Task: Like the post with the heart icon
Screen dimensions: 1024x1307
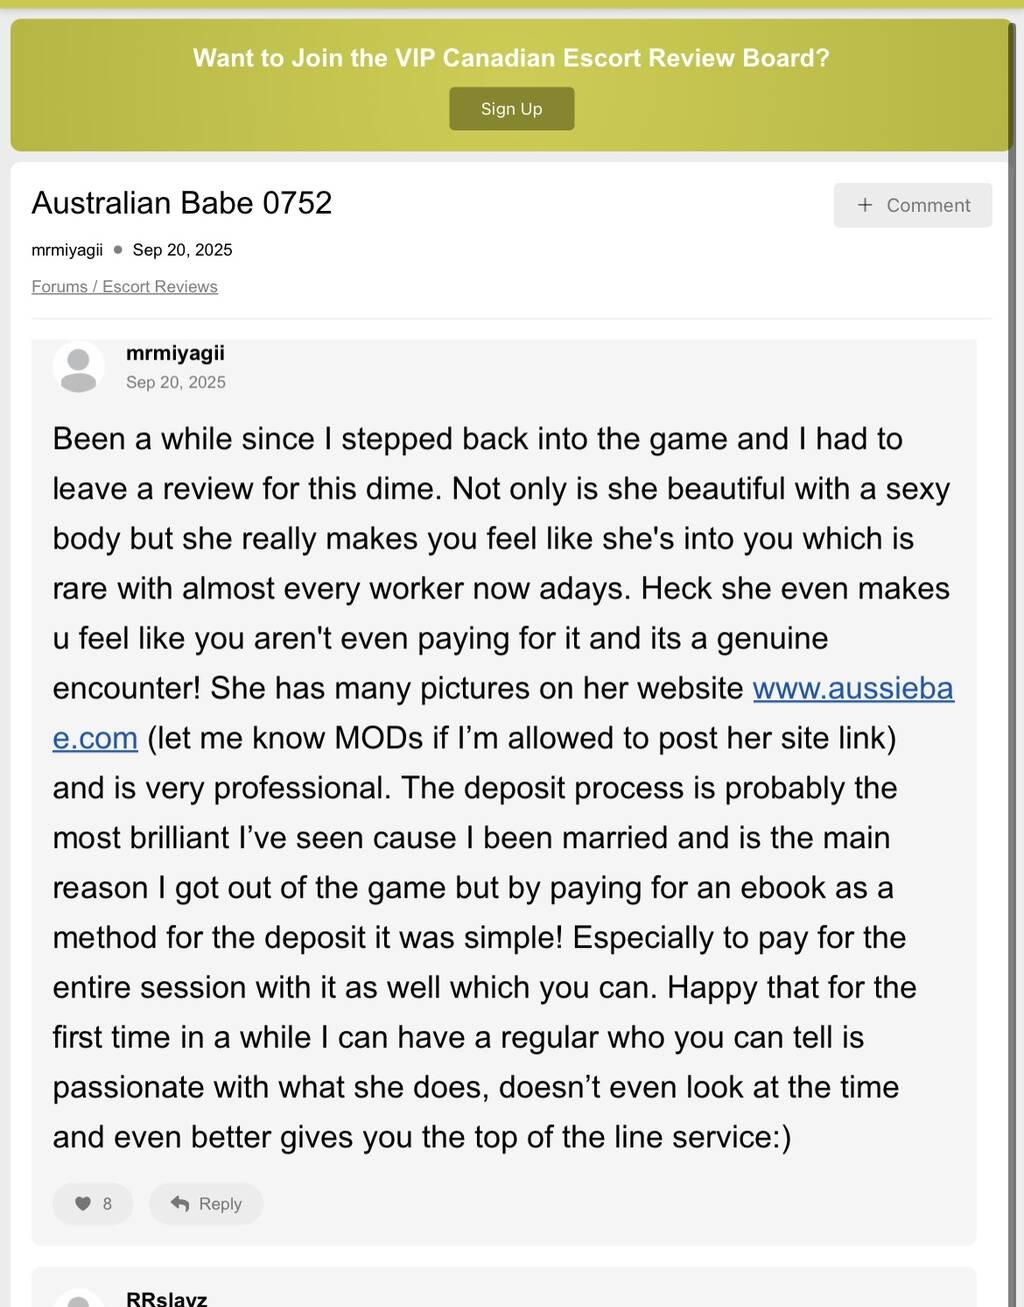Action: pos(83,1204)
